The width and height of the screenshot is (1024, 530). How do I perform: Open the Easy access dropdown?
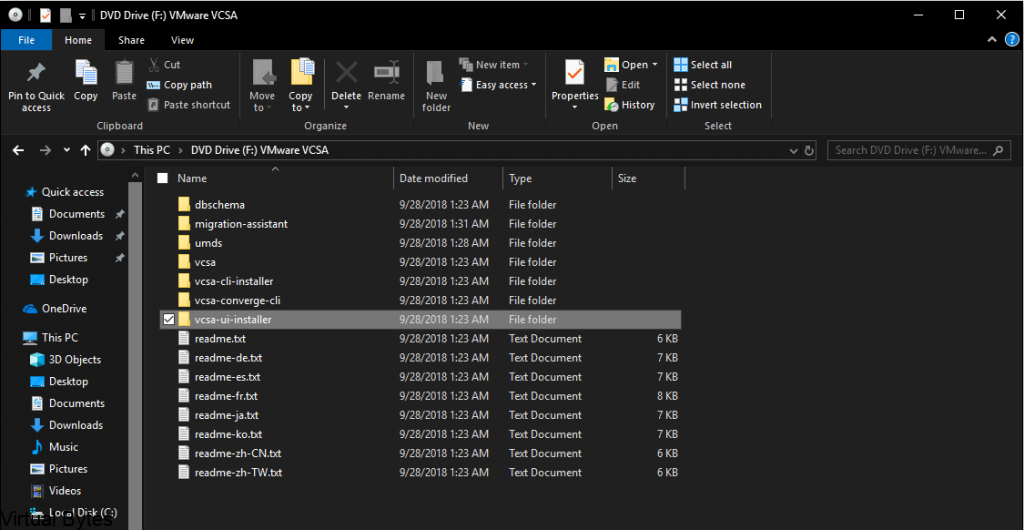point(499,85)
